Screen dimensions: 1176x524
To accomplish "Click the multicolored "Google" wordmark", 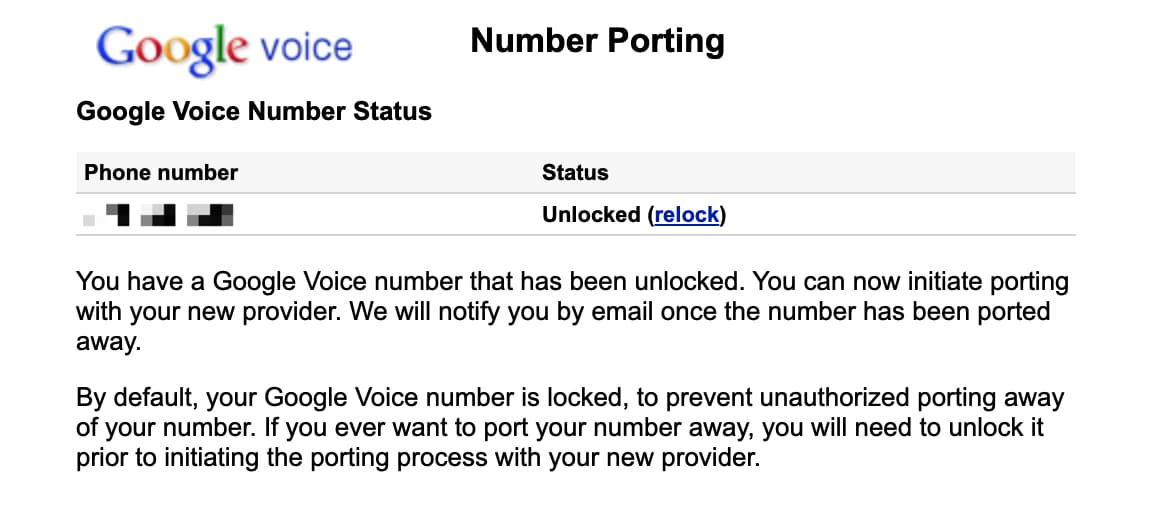I will 171,50.
